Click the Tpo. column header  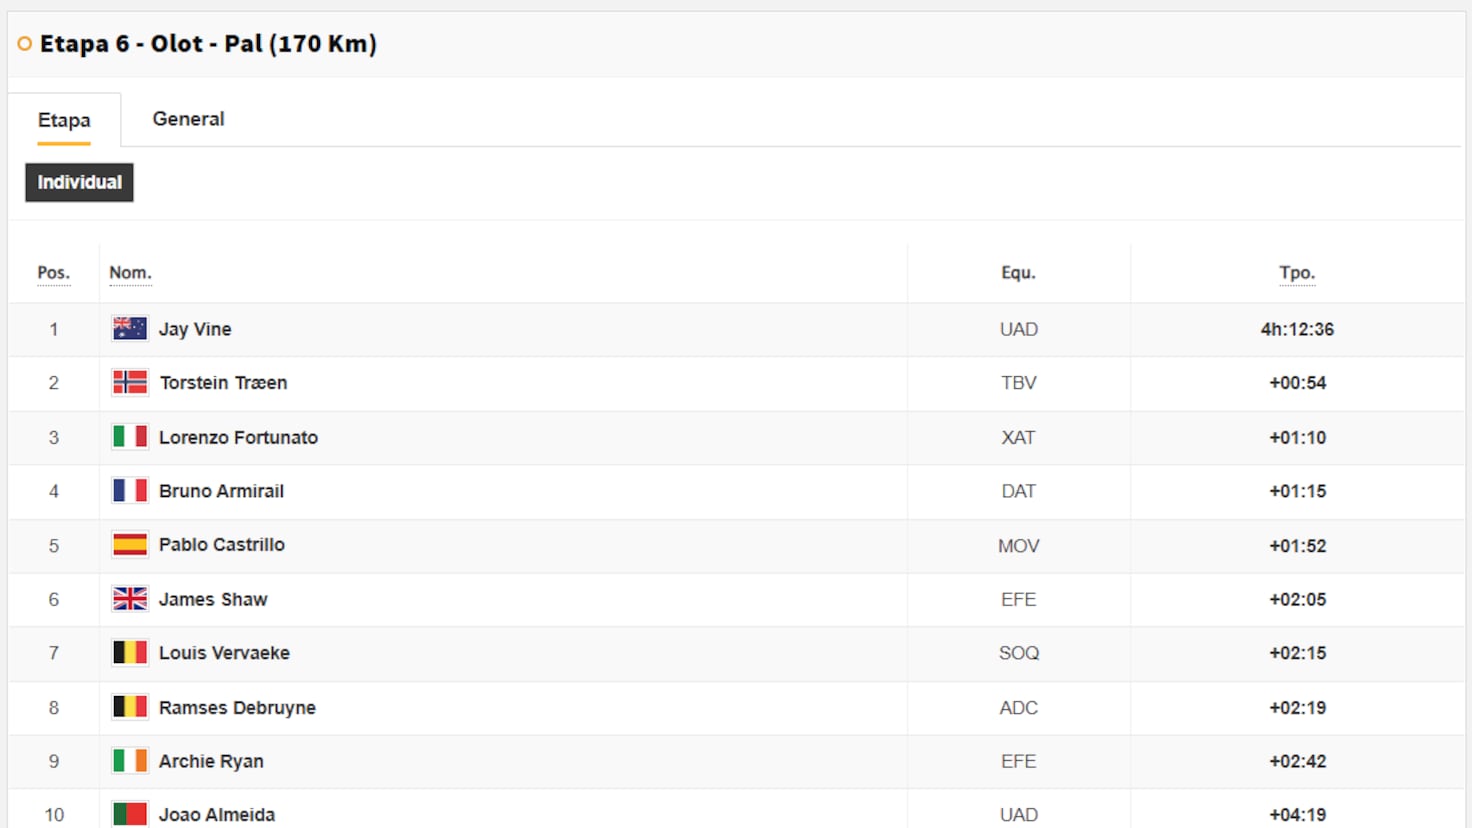pos(1297,273)
